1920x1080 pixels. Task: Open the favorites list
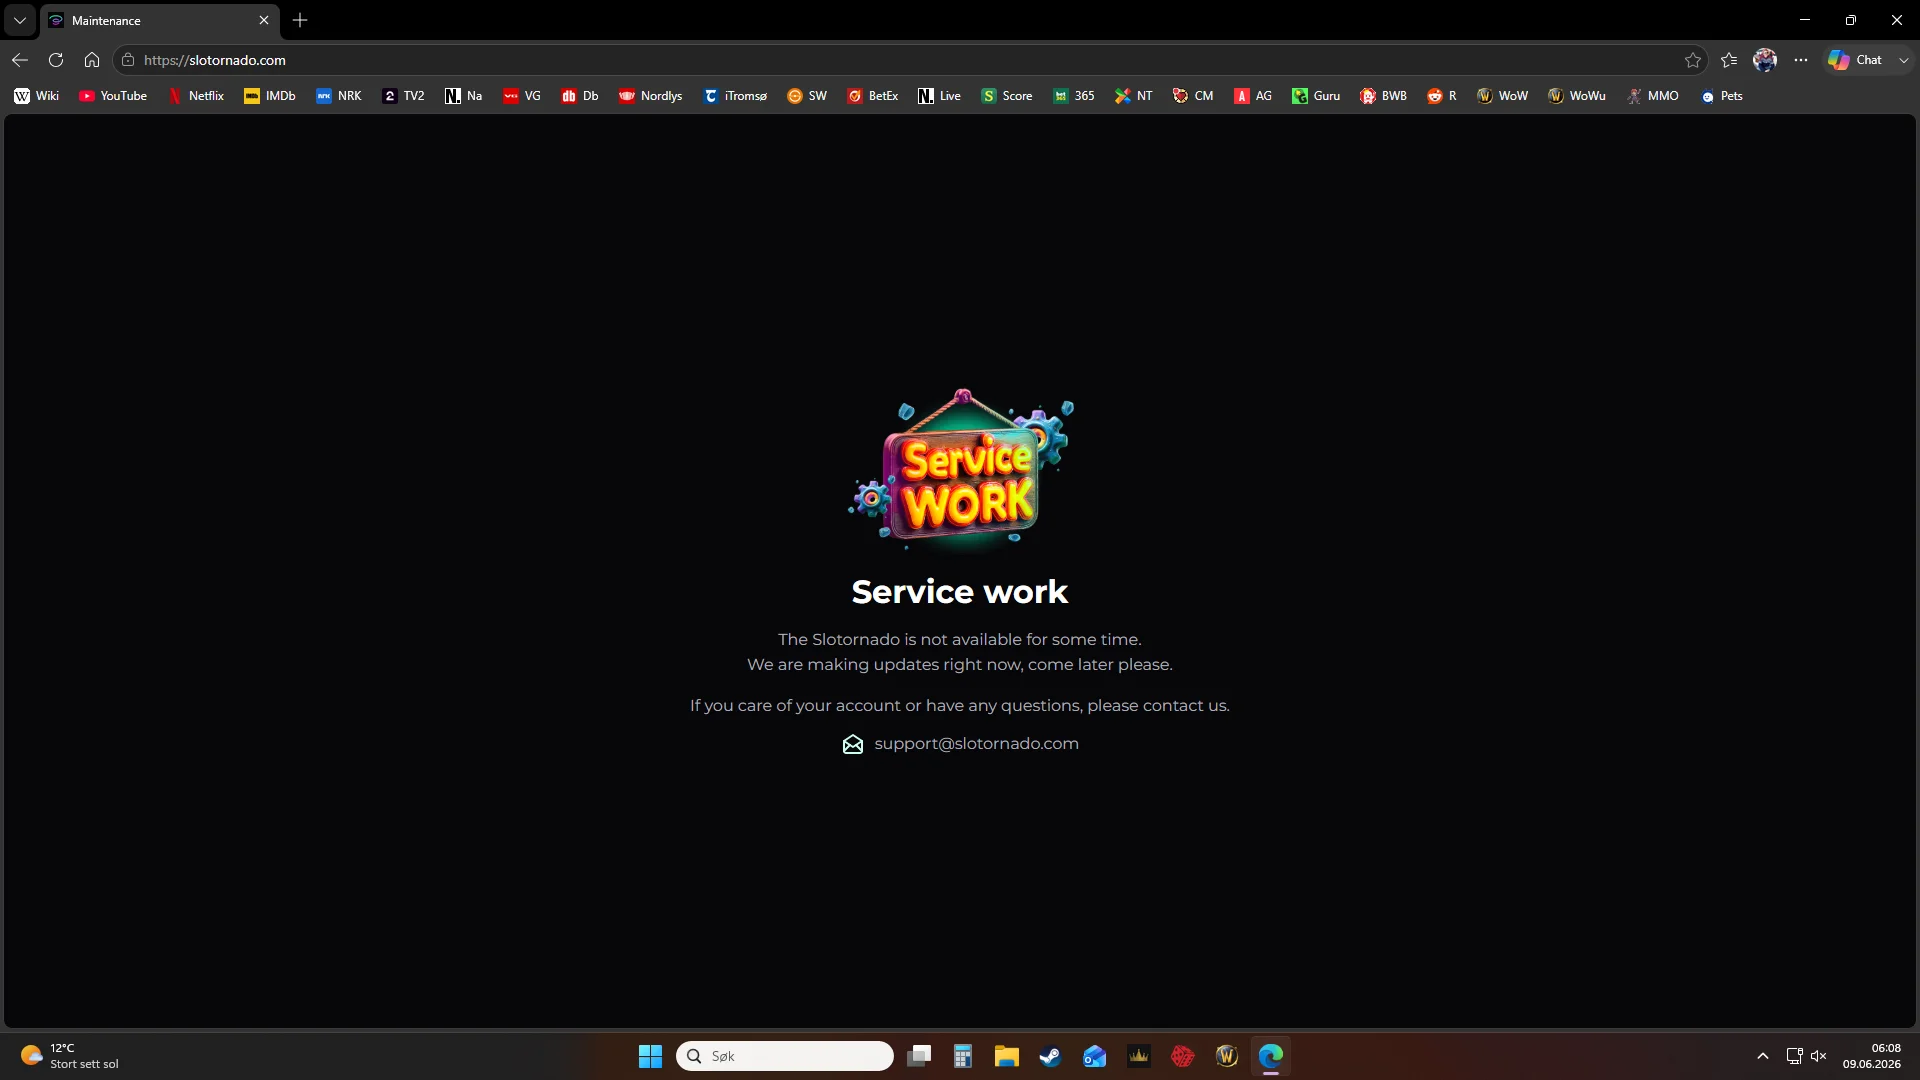(1729, 60)
